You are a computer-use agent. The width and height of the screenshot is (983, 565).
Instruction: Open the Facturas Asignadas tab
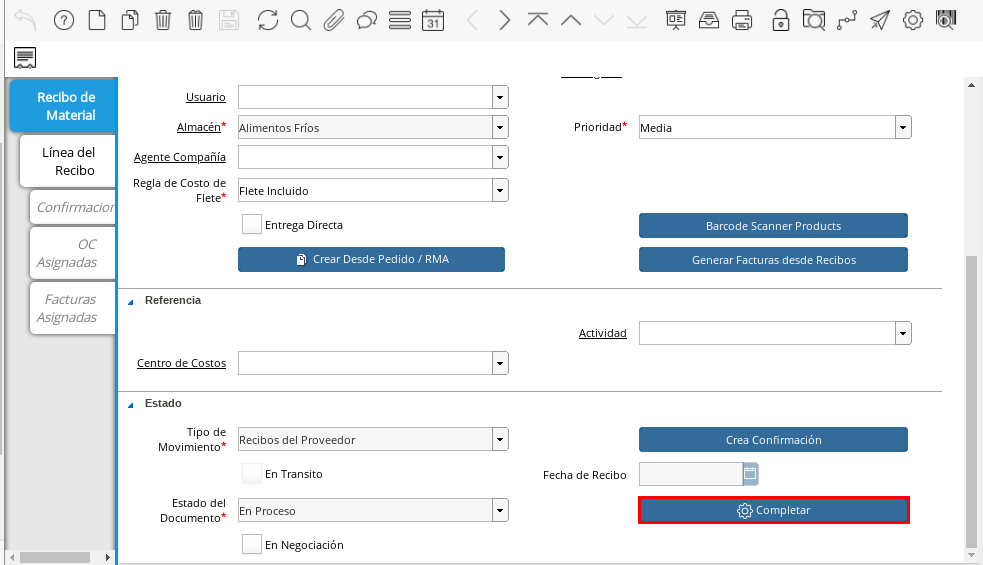pyautogui.click(x=68, y=308)
